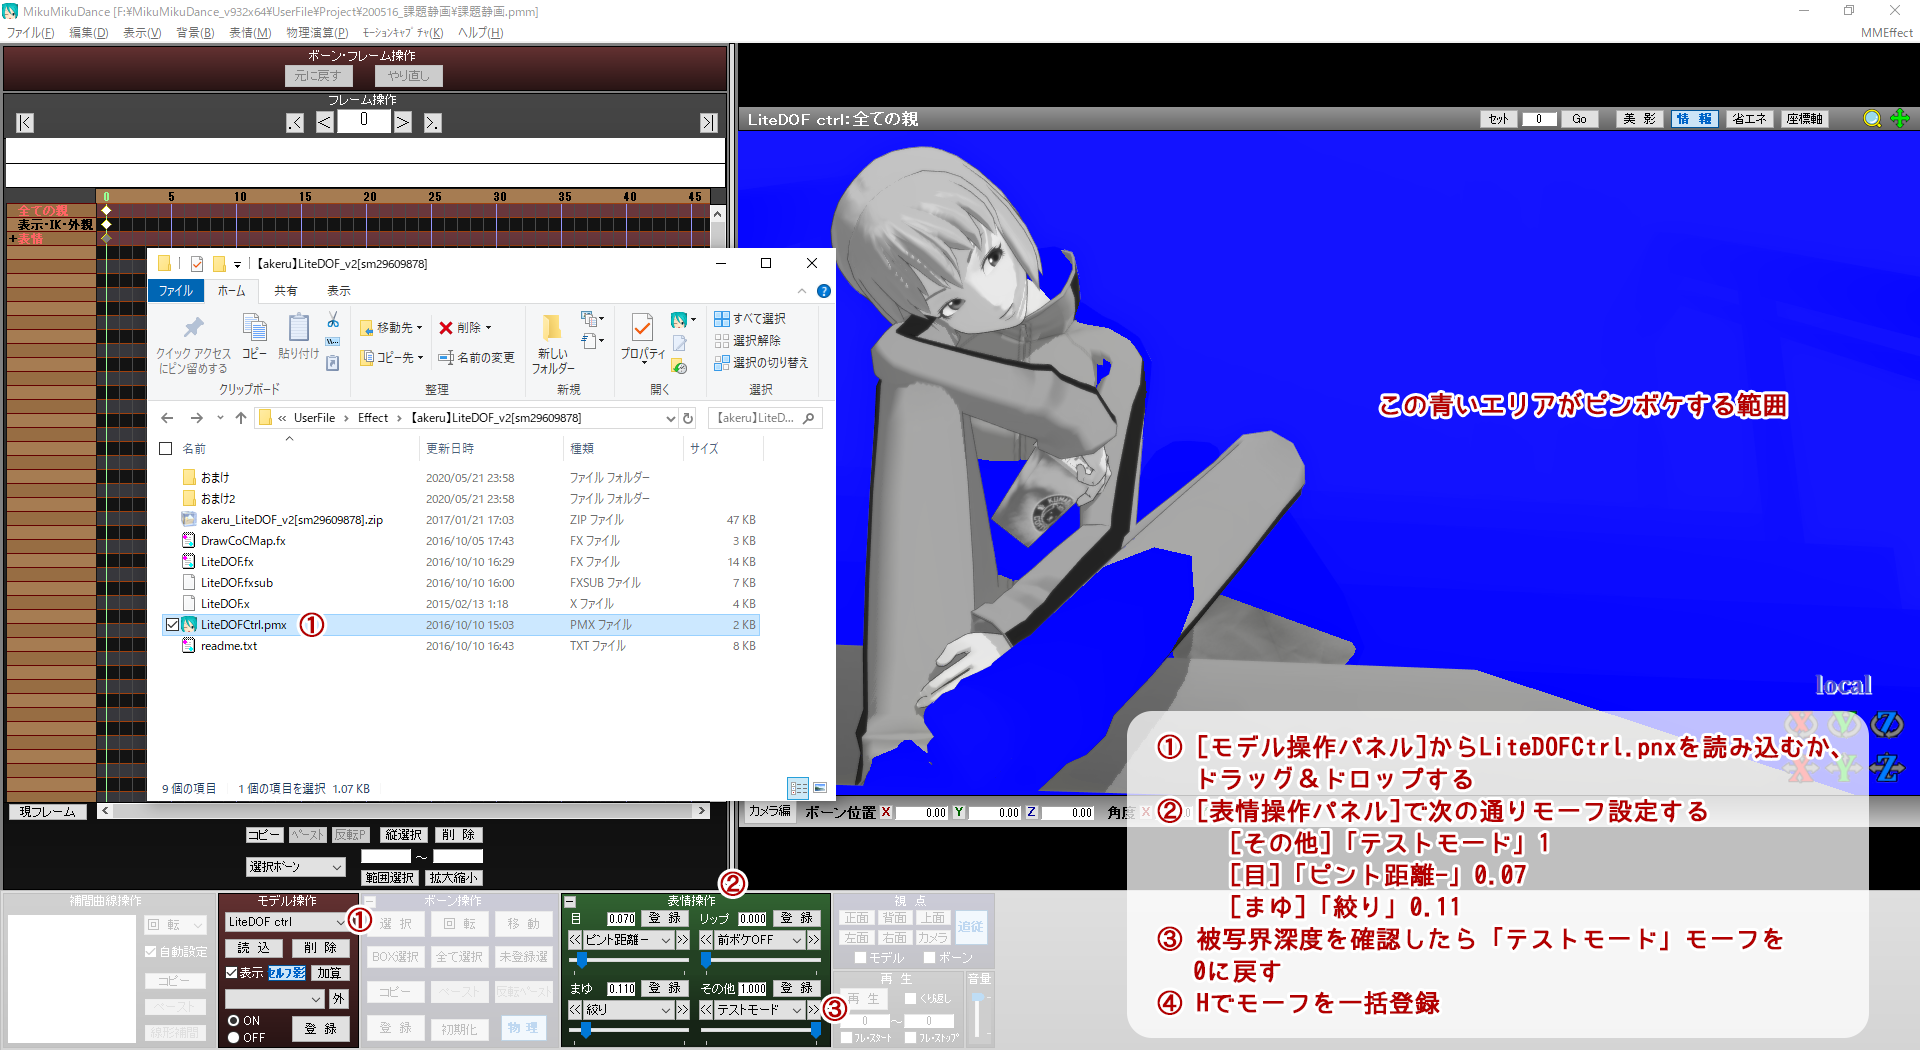The height and width of the screenshot is (1050, 1920).
Task: Select LiteDOFCtrl.pmx in the file list
Action: tap(244, 624)
